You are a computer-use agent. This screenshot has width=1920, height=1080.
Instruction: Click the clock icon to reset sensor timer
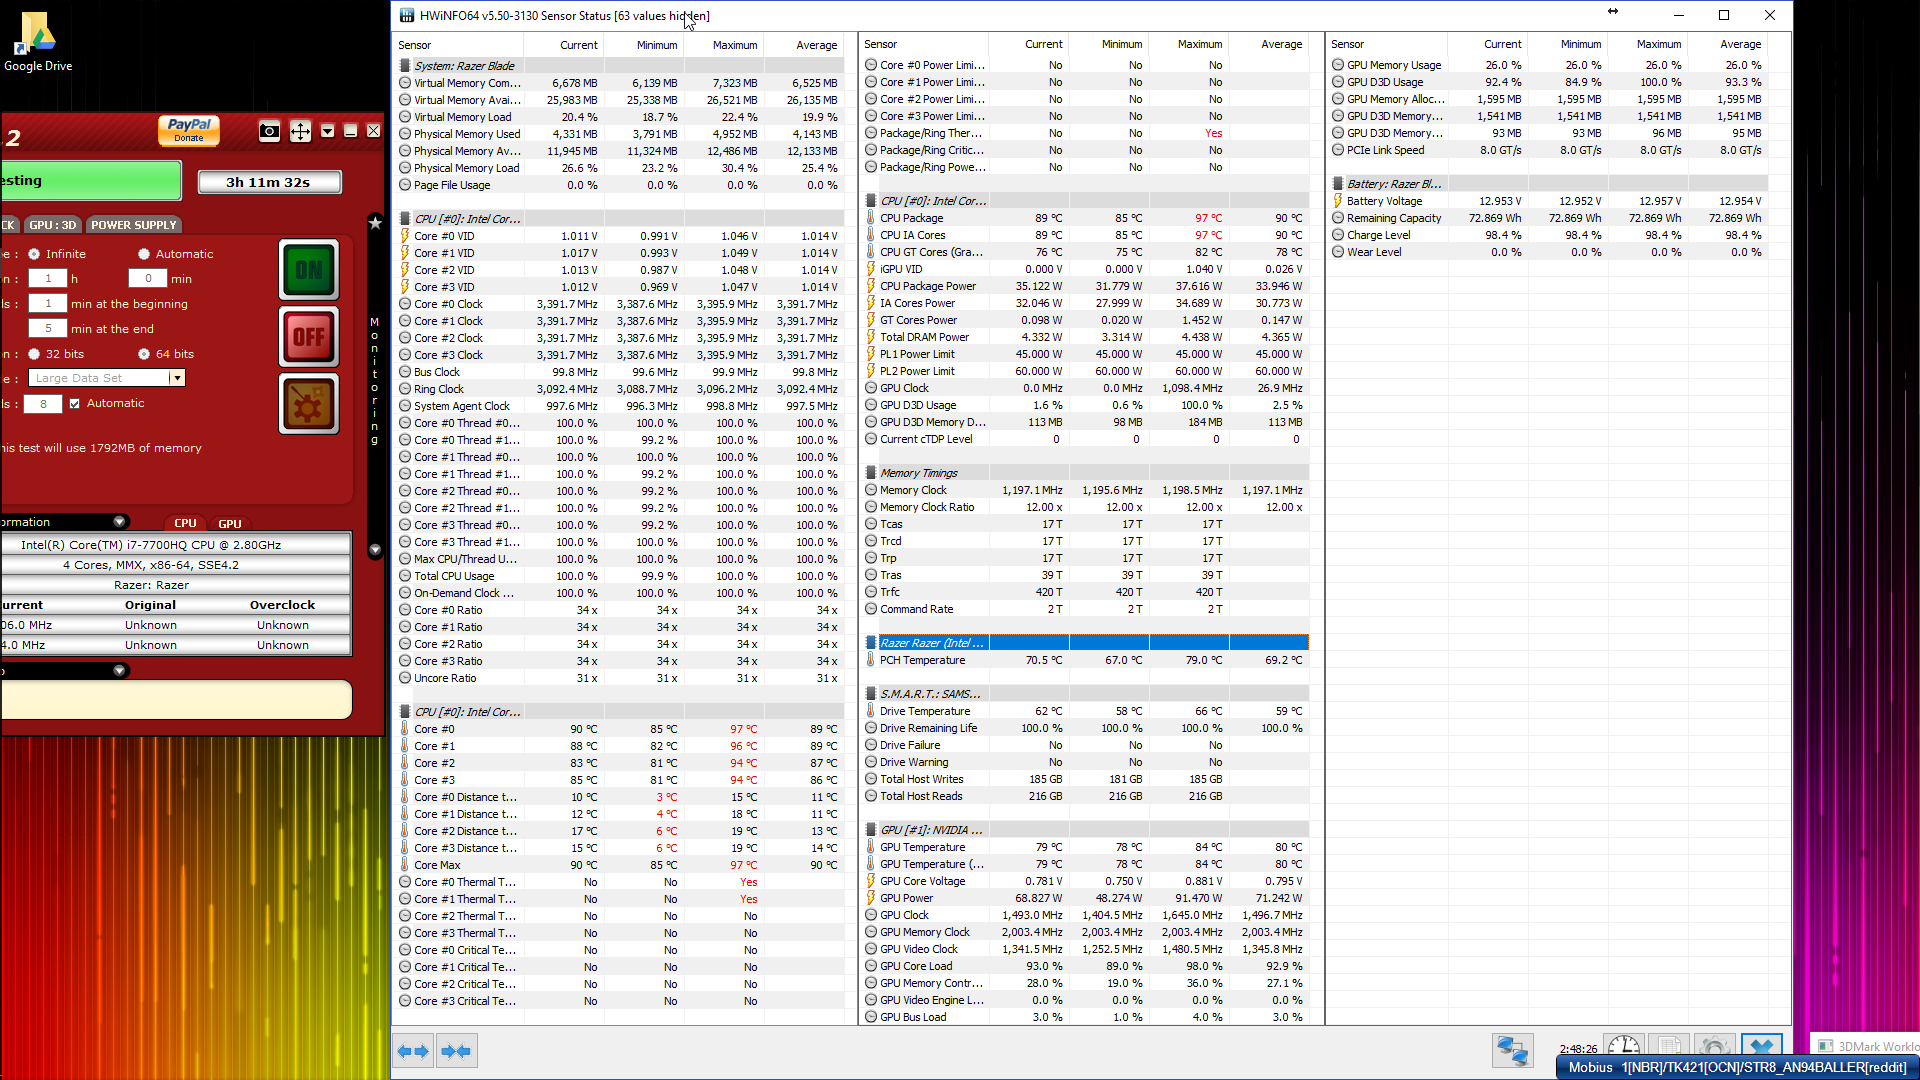click(x=1623, y=1046)
